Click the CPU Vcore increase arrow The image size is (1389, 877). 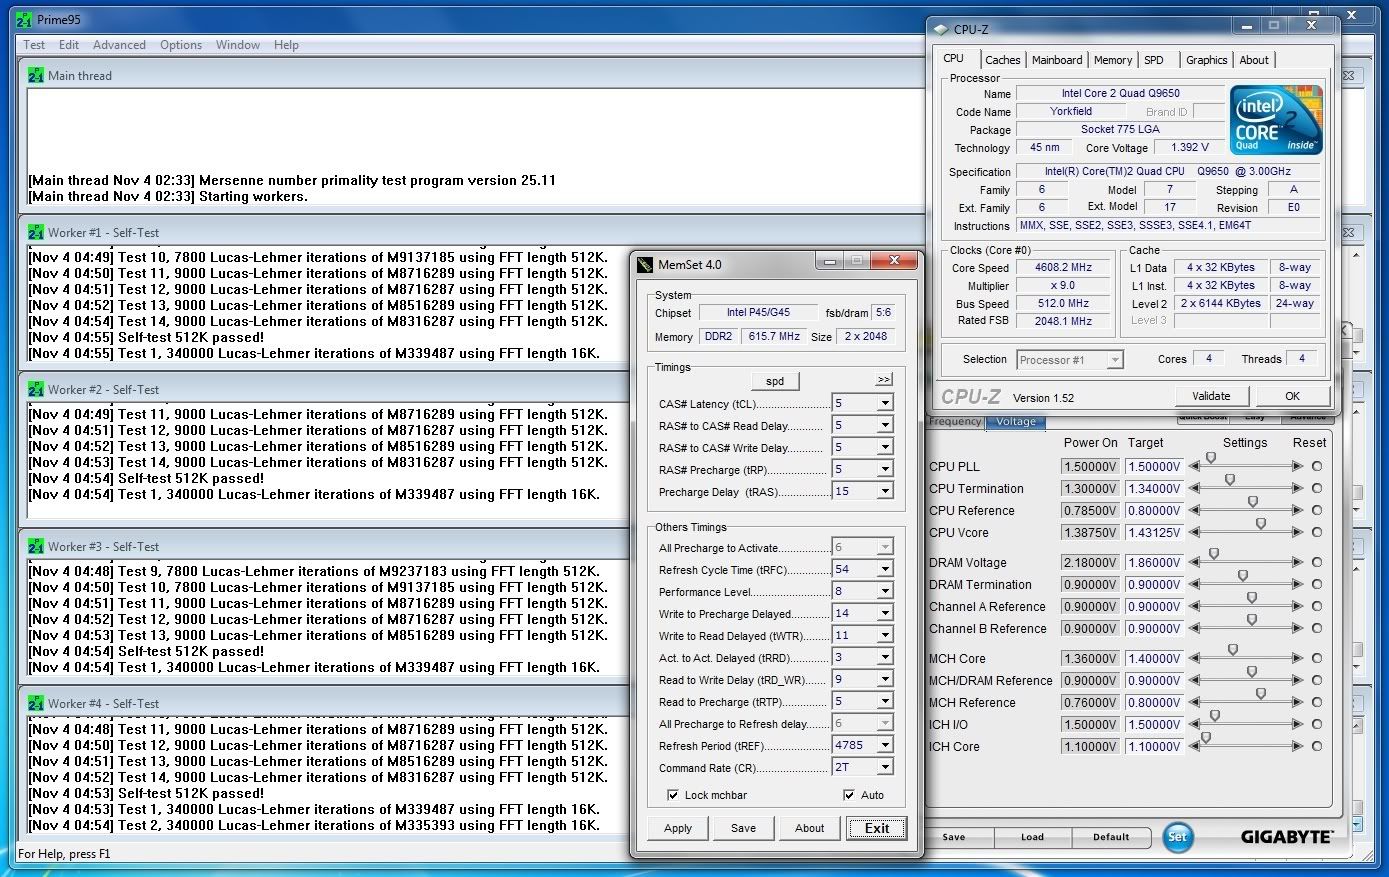coord(1297,532)
